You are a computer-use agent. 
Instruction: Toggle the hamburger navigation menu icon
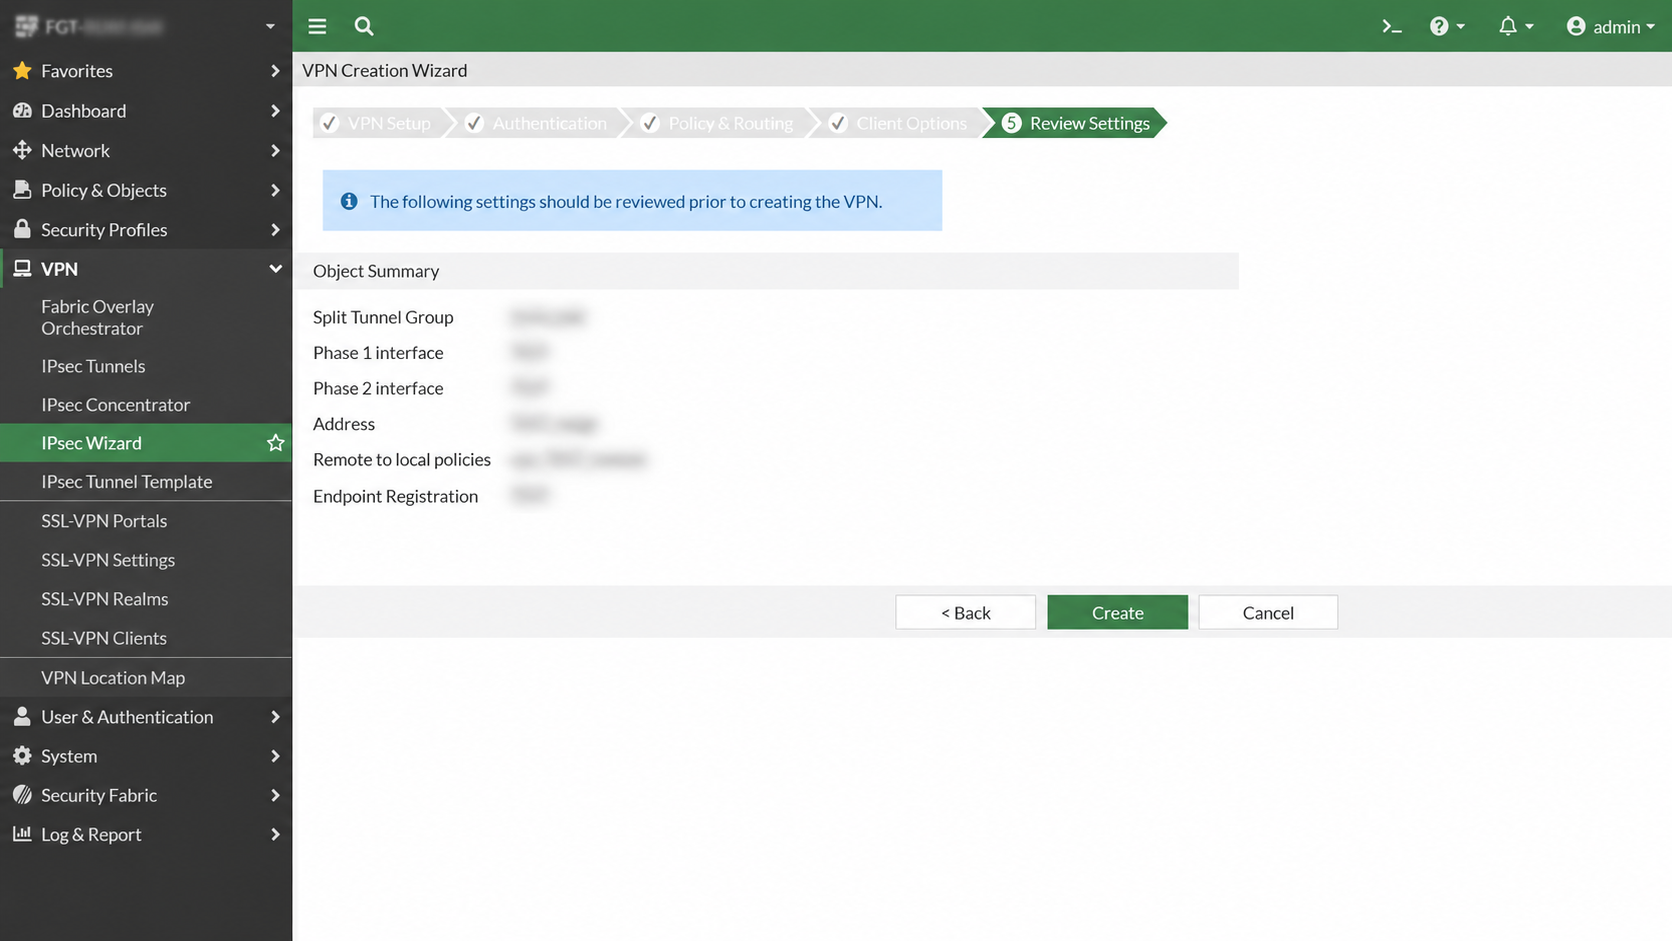[317, 26]
